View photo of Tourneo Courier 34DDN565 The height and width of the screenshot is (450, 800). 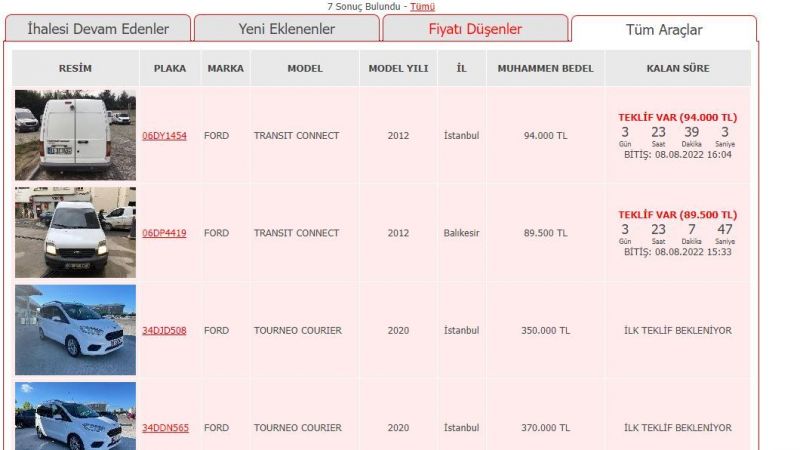(x=76, y=416)
